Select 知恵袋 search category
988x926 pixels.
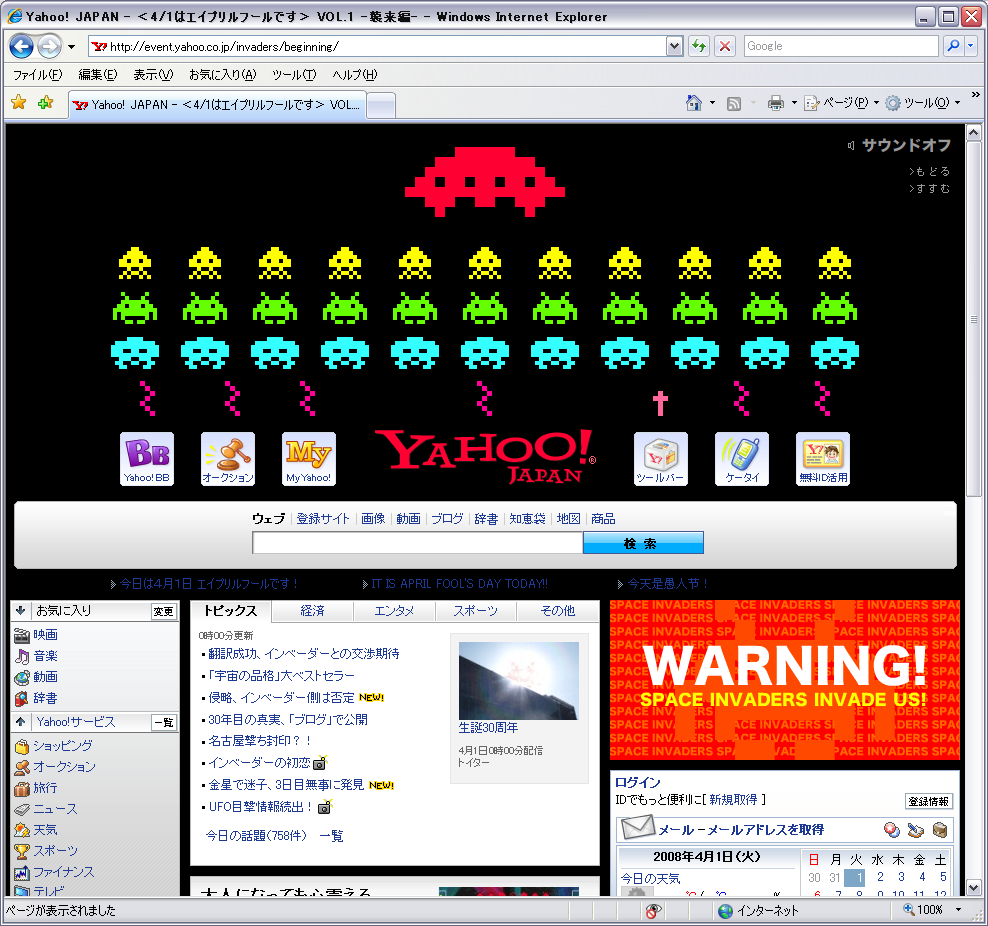tap(527, 518)
